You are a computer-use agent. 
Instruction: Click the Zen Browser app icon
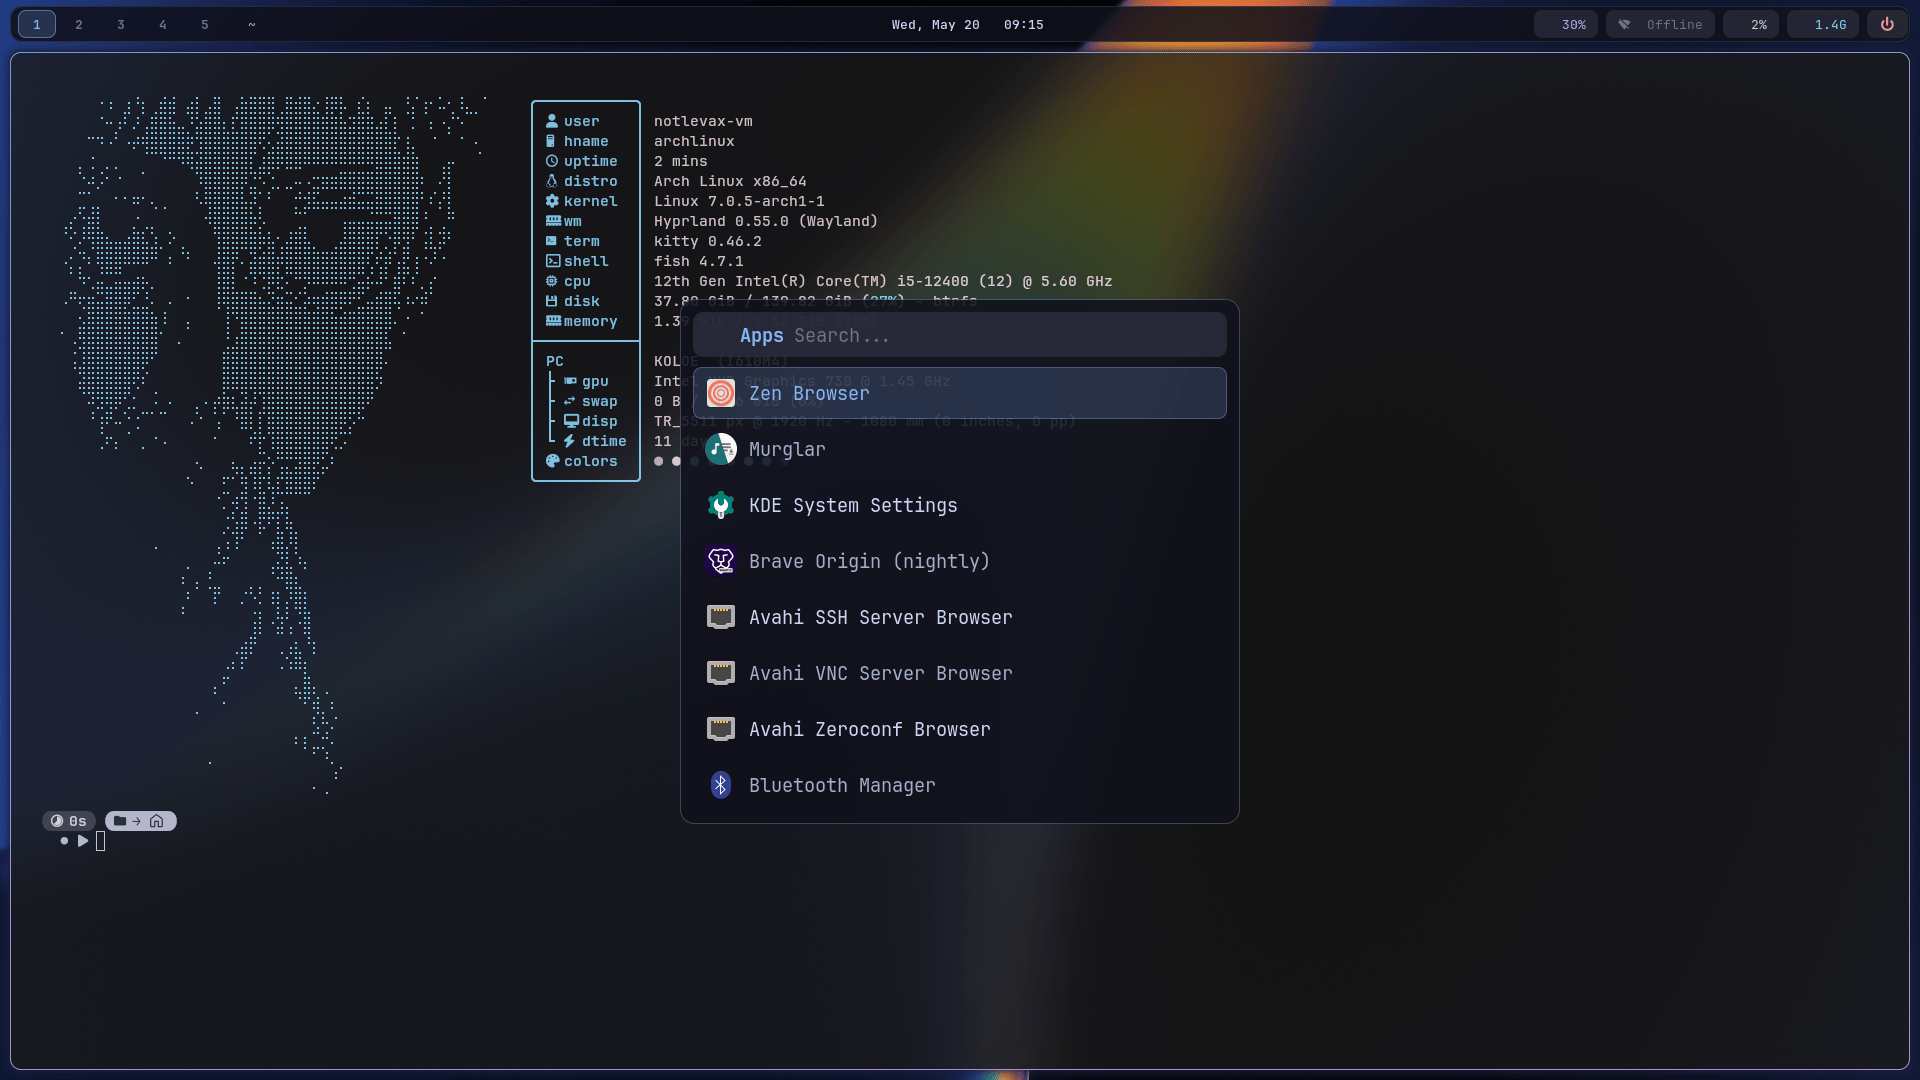(721, 393)
